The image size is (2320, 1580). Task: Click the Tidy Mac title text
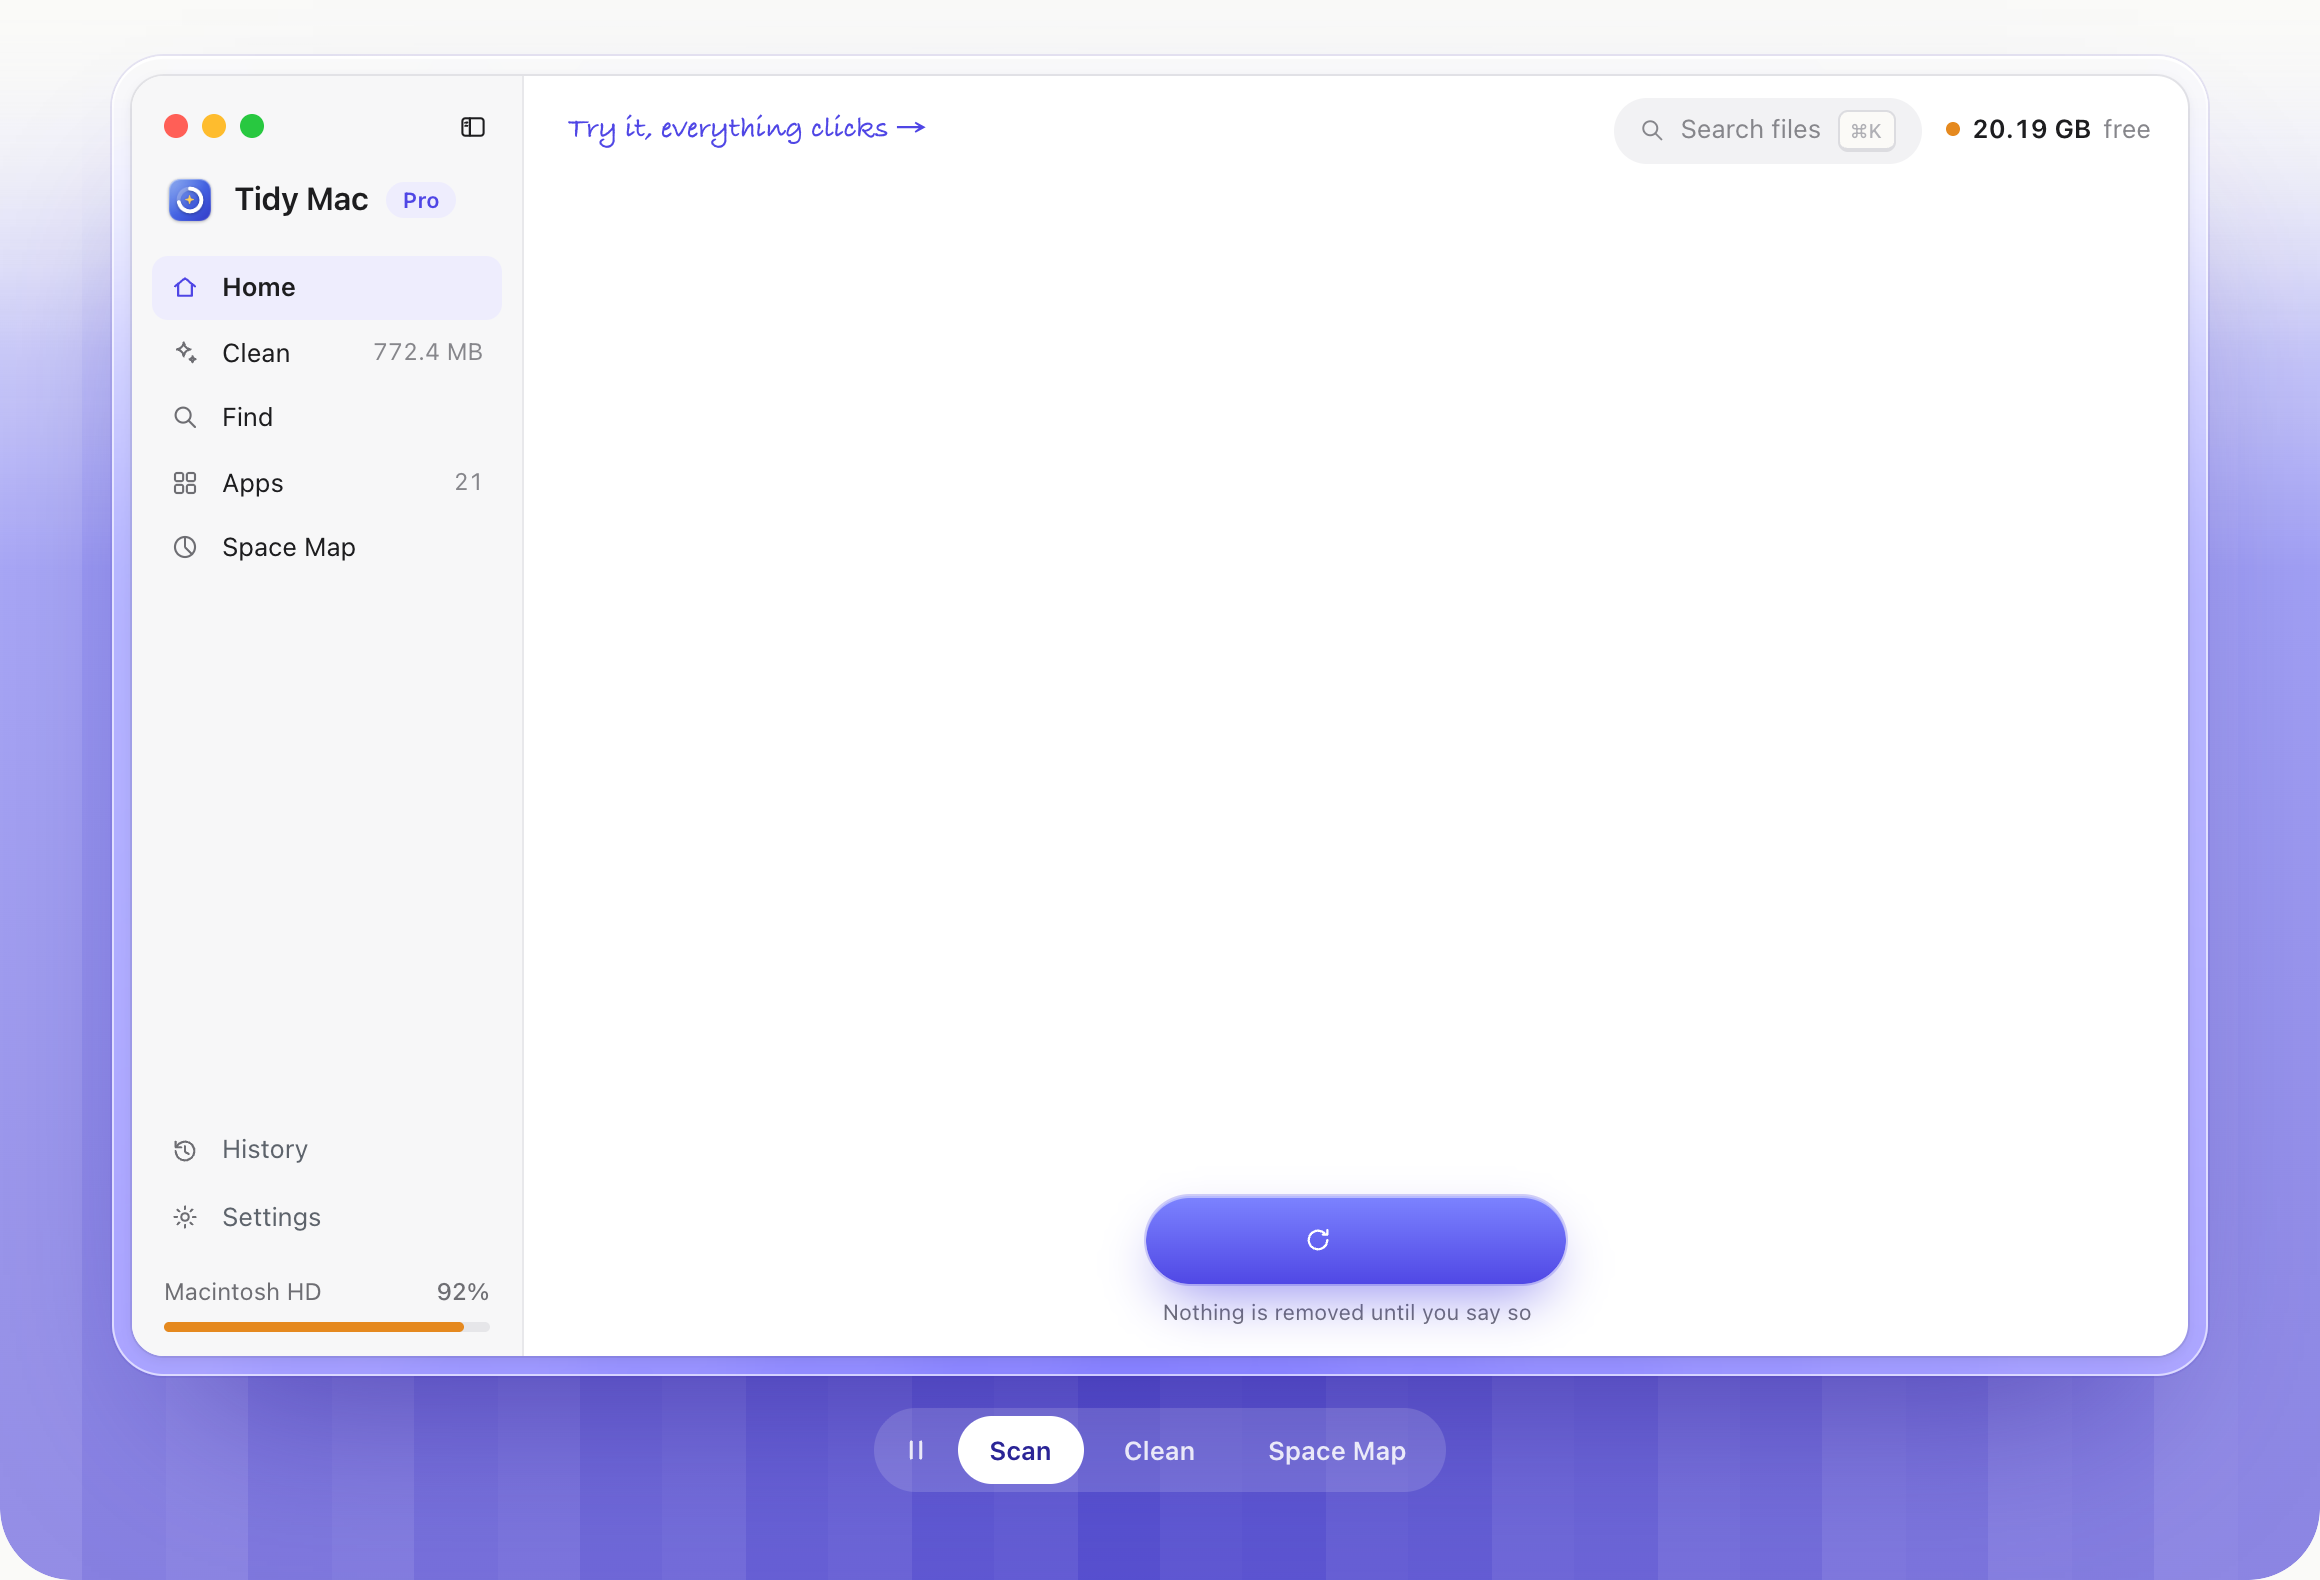tap(301, 199)
